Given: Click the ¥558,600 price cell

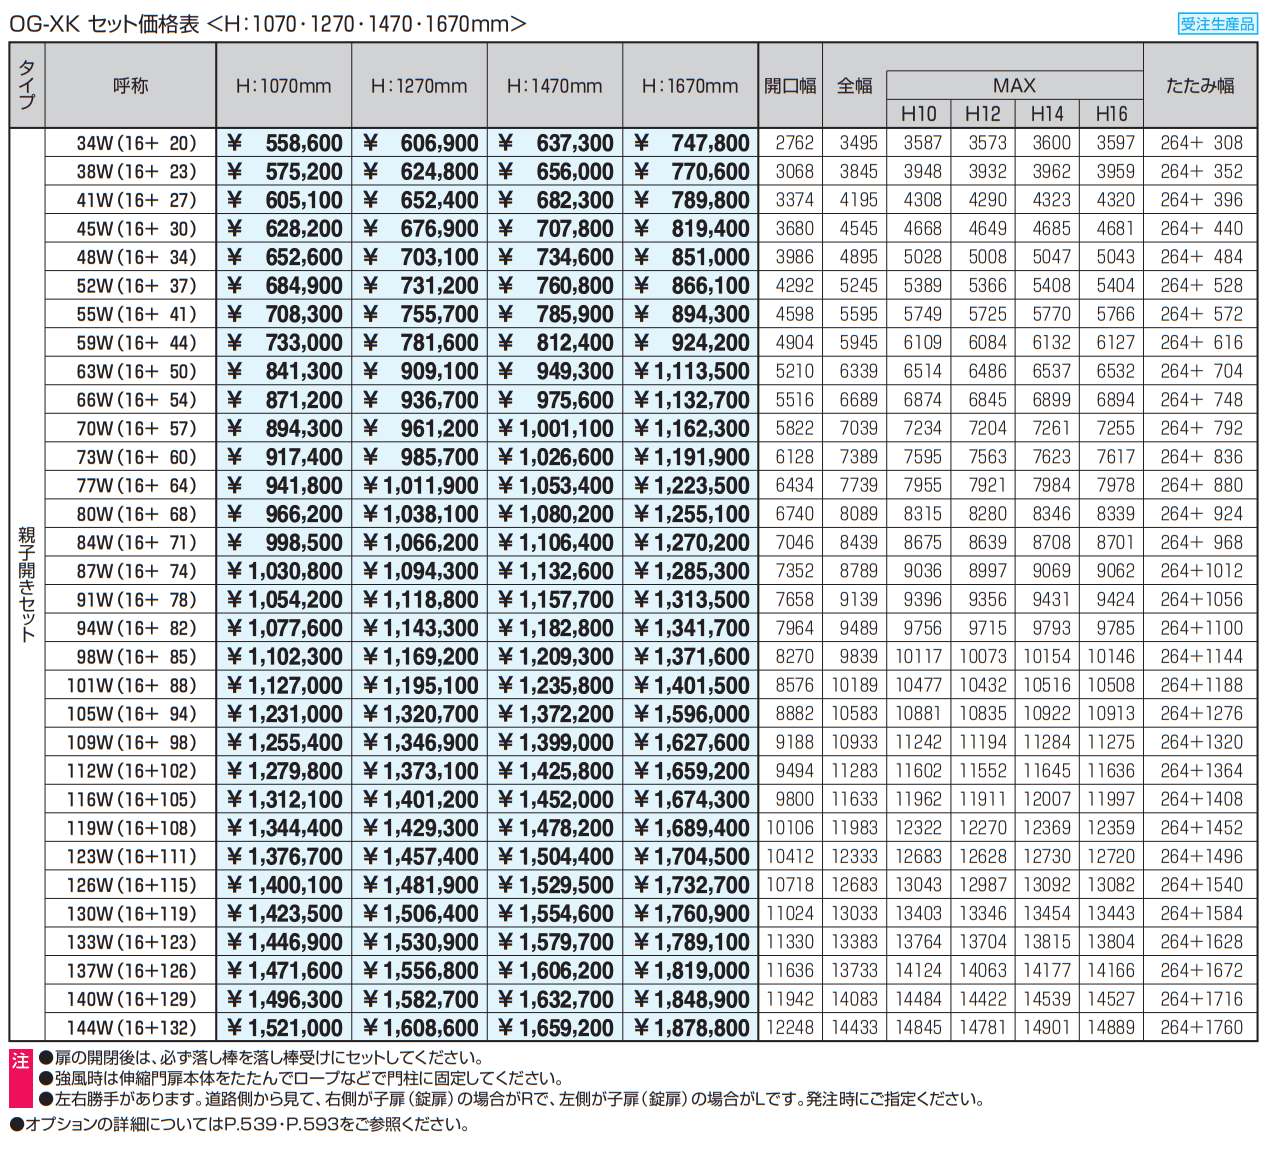Looking at the screenshot, I should point(285,143).
